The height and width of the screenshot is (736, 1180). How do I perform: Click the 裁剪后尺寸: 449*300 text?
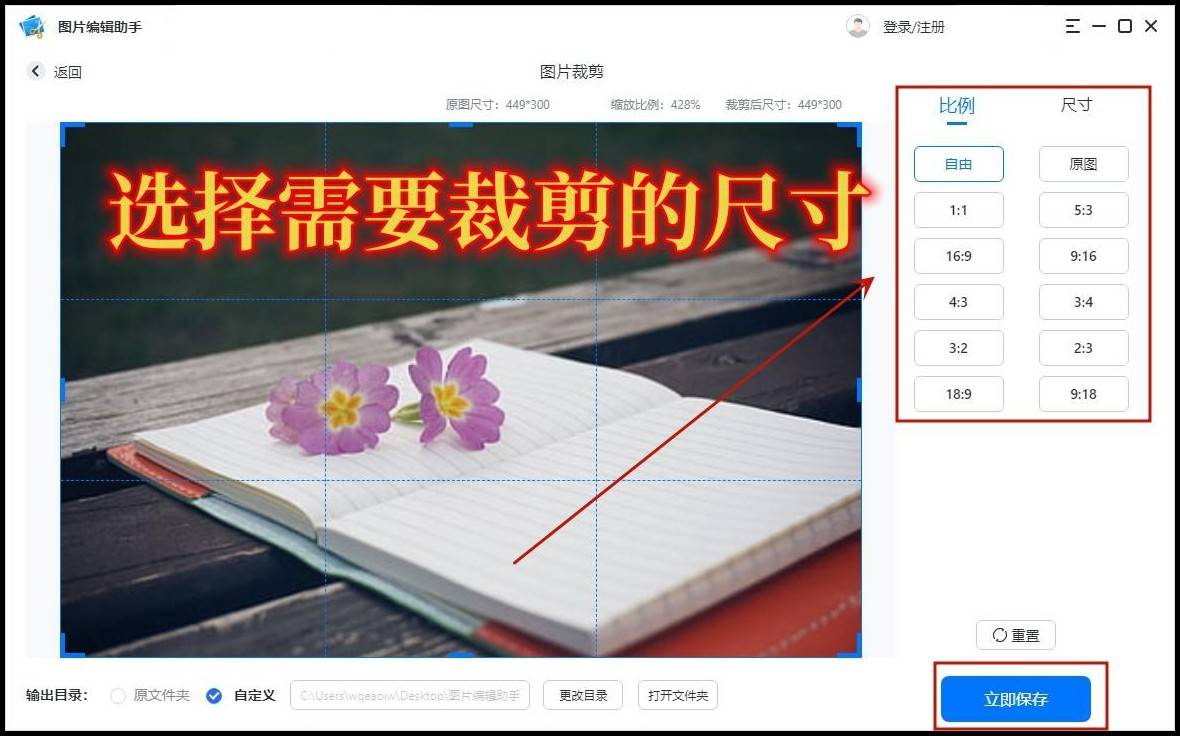(783, 105)
